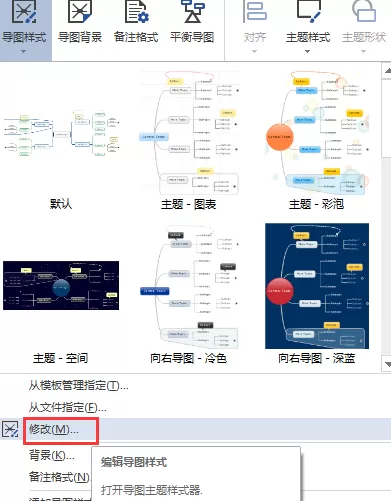
Task: Select the 向右导图 - 冷色 style thumbnail
Action: click(189, 287)
